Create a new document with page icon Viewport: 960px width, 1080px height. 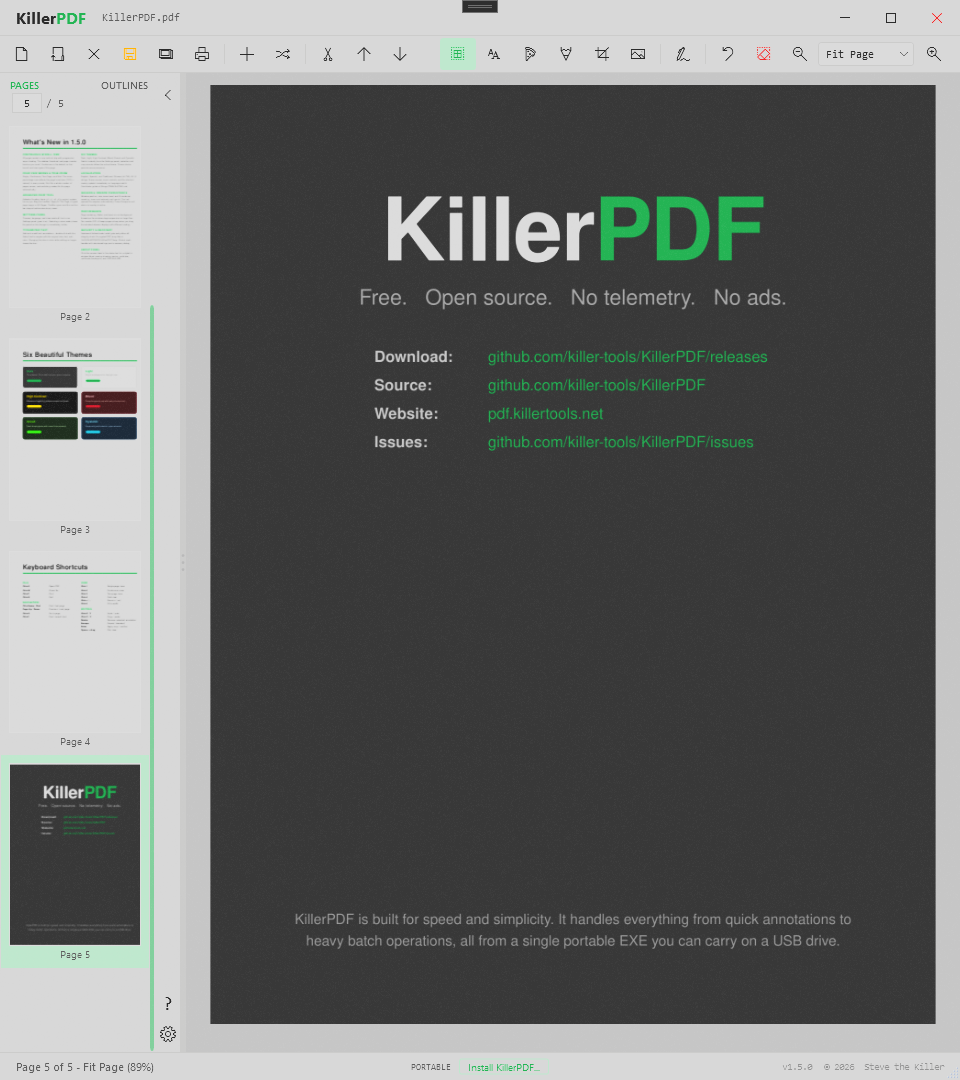click(x=21, y=54)
